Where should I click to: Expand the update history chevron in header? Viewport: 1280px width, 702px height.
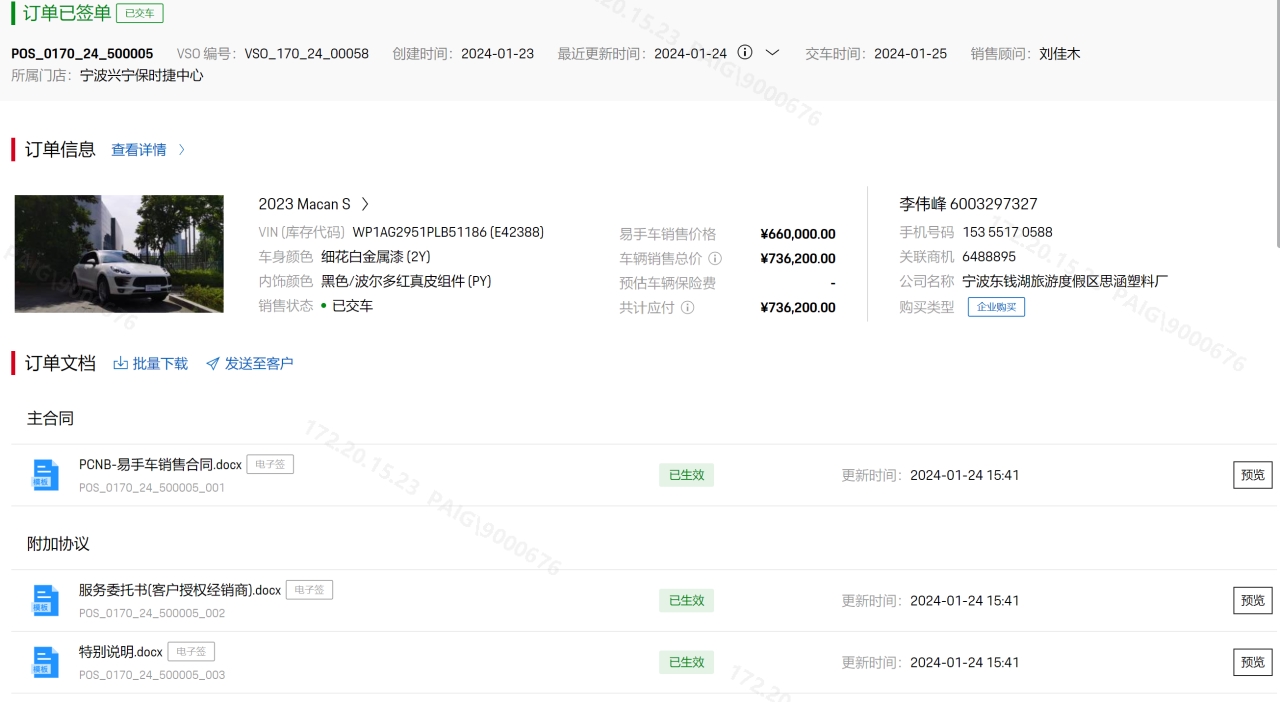772,53
